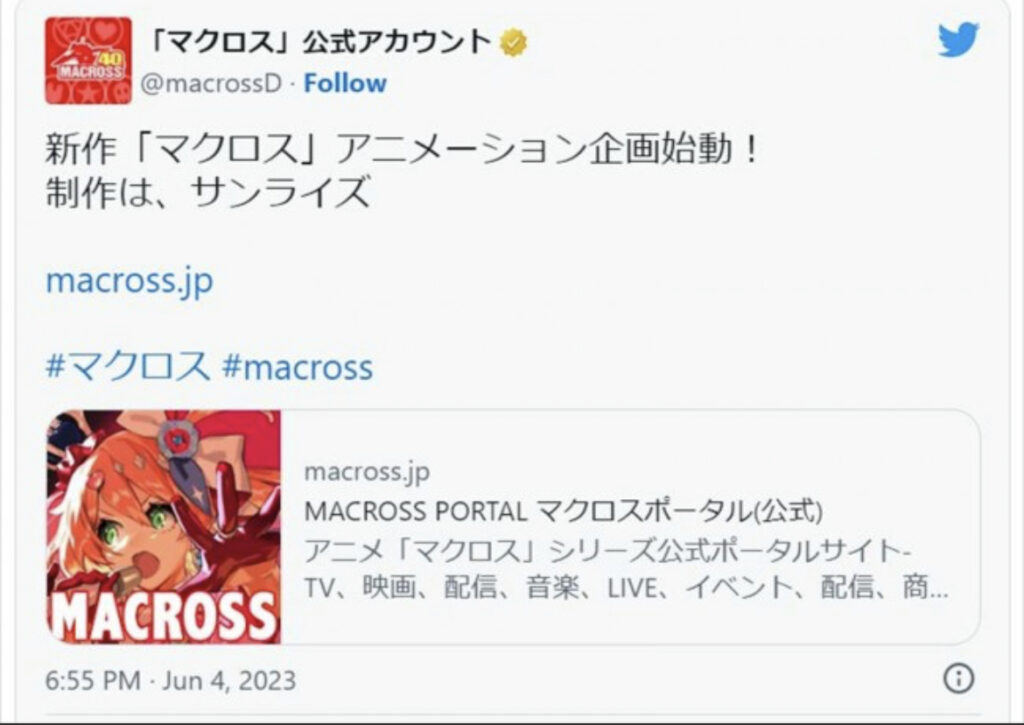Open the Macross 40th anniversary profile avatar
This screenshot has height=725, width=1024.
click(88, 61)
